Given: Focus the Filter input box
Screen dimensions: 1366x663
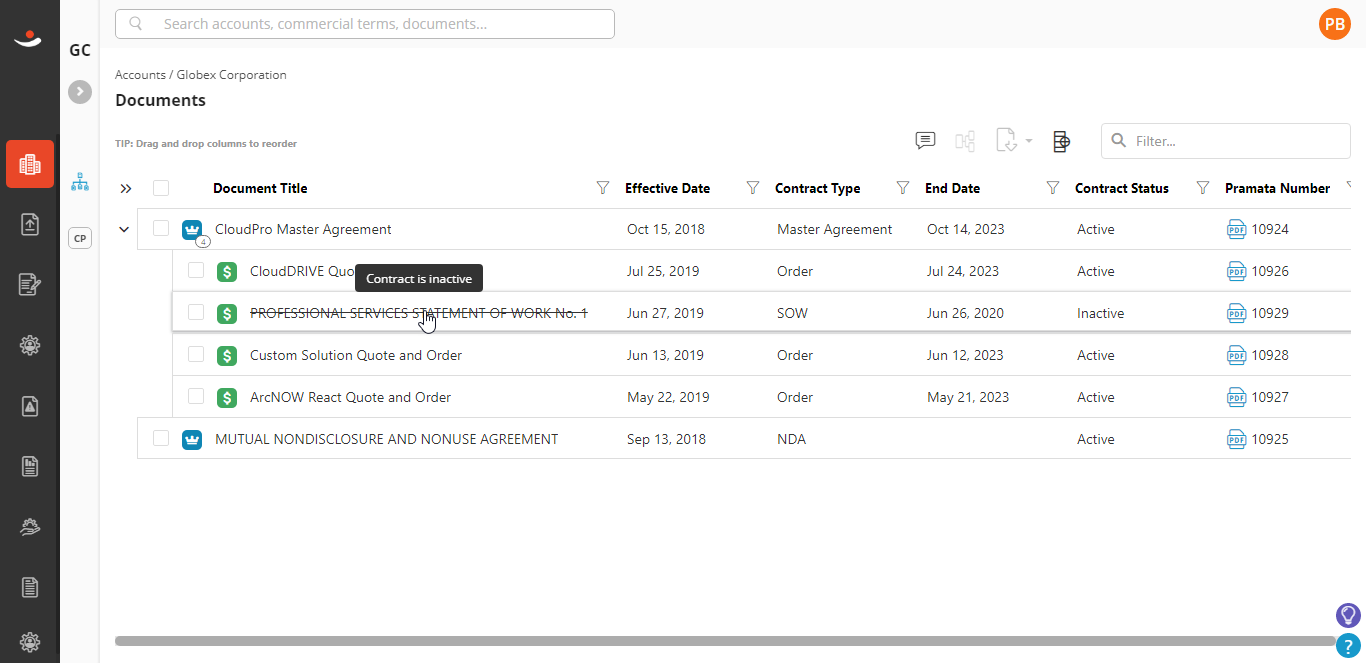Looking at the screenshot, I should (1226, 141).
